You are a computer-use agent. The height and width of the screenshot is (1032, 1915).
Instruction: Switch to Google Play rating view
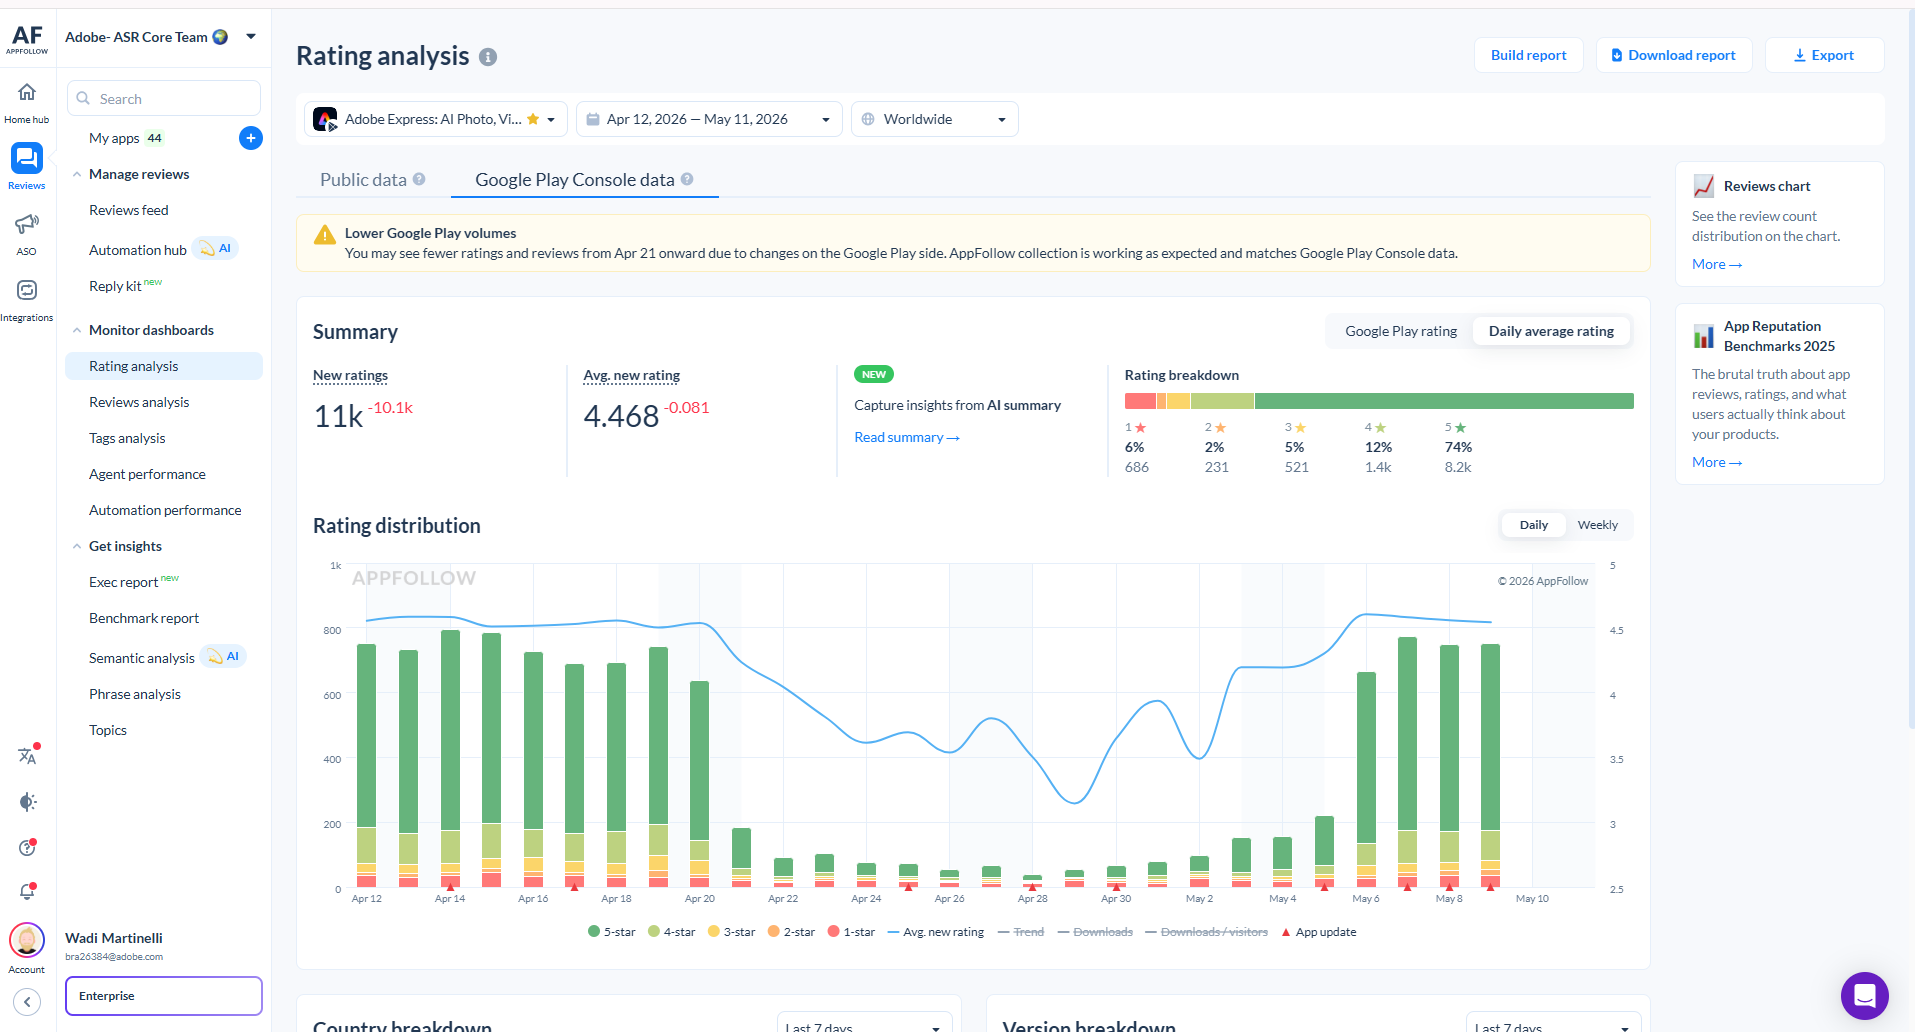click(x=1400, y=331)
